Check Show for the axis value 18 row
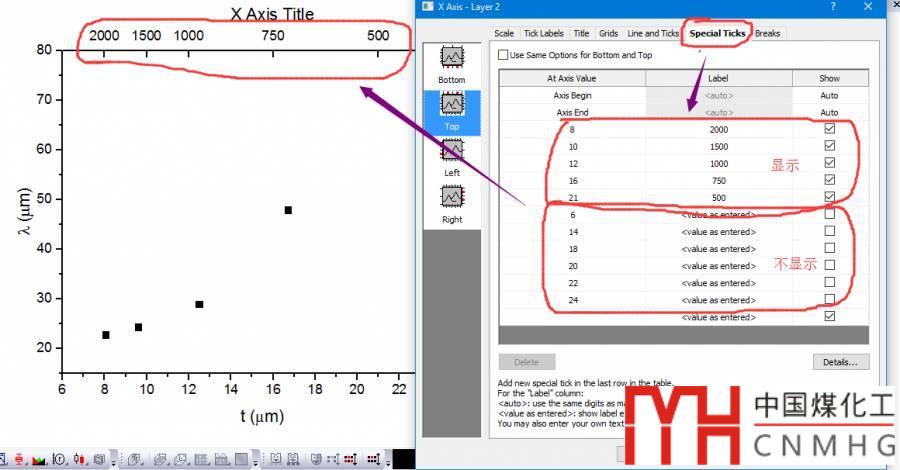The image size is (900, 470). pyautogui.click(x=829, y=248)
